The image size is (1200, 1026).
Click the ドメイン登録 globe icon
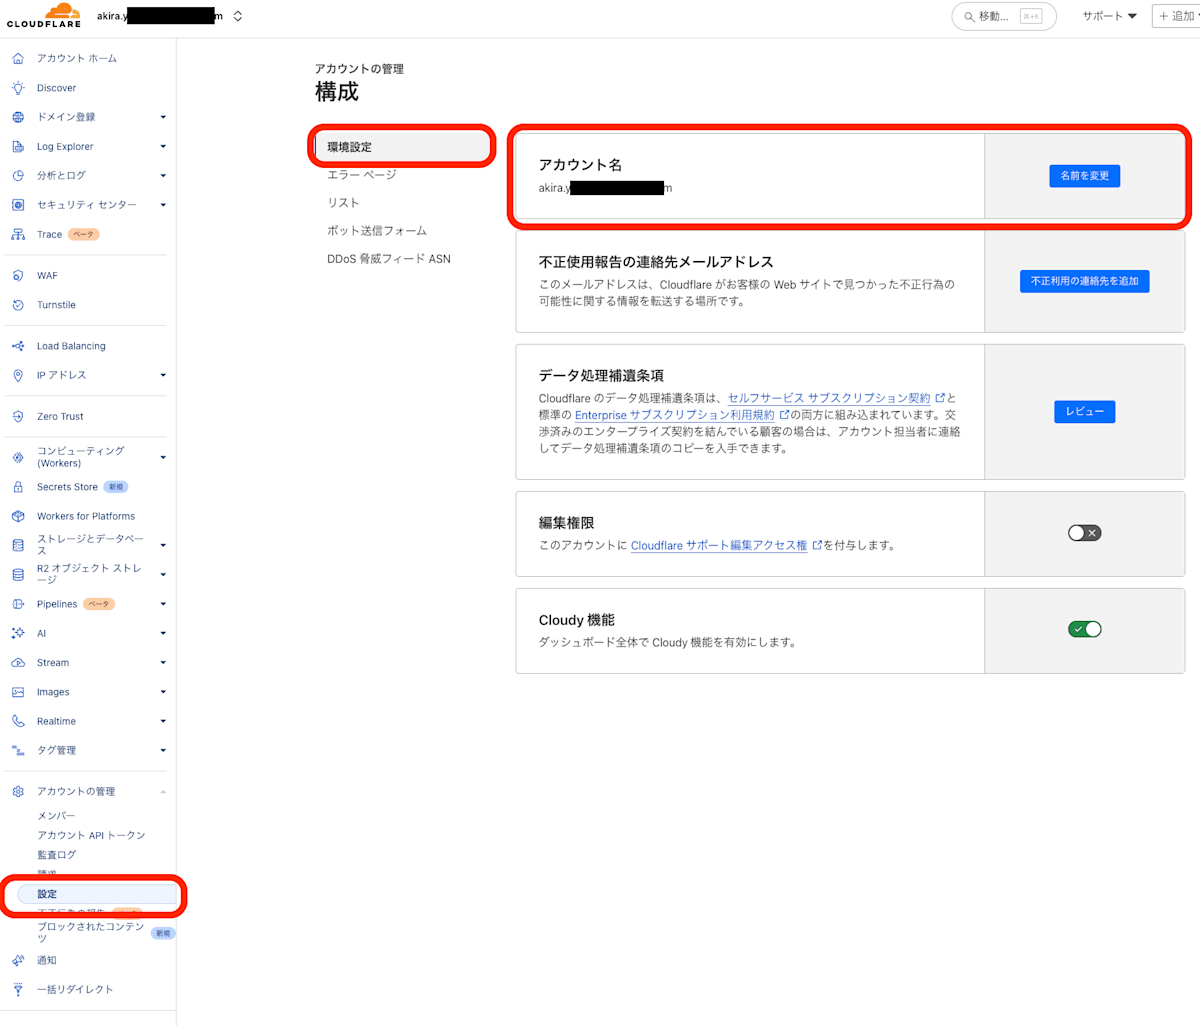pyautogui.click(x=18, y=117)
